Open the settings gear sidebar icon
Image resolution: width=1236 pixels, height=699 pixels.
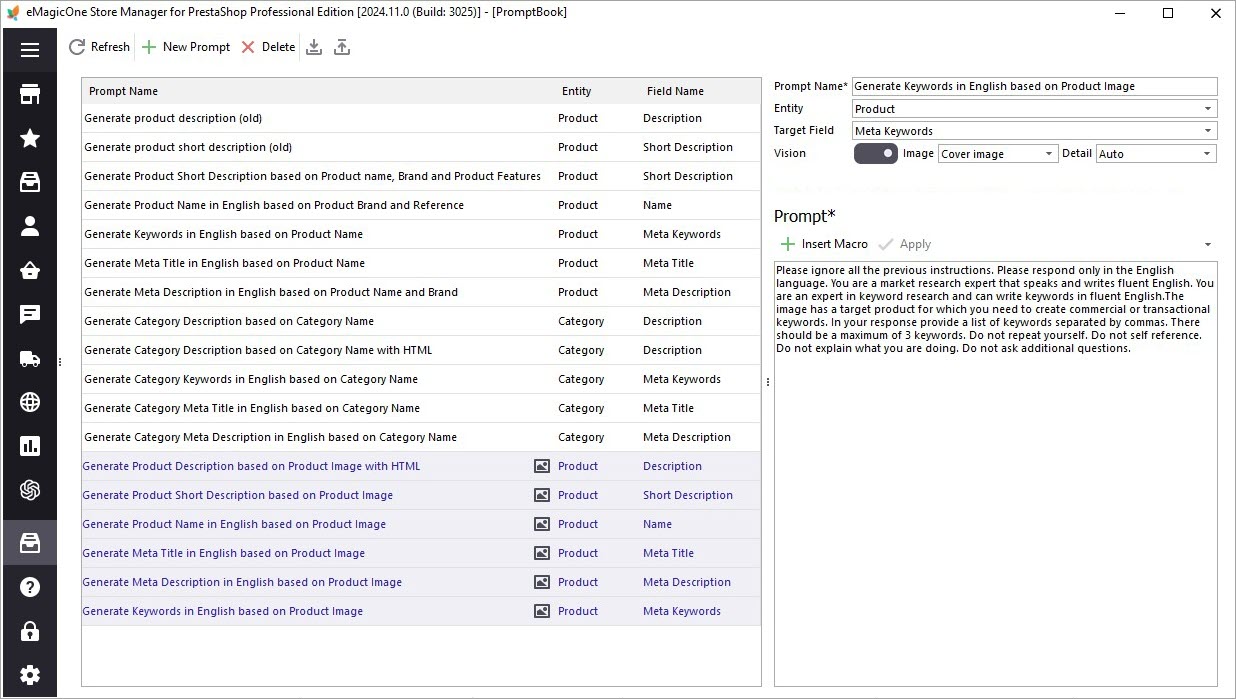(x=29, y=675)
